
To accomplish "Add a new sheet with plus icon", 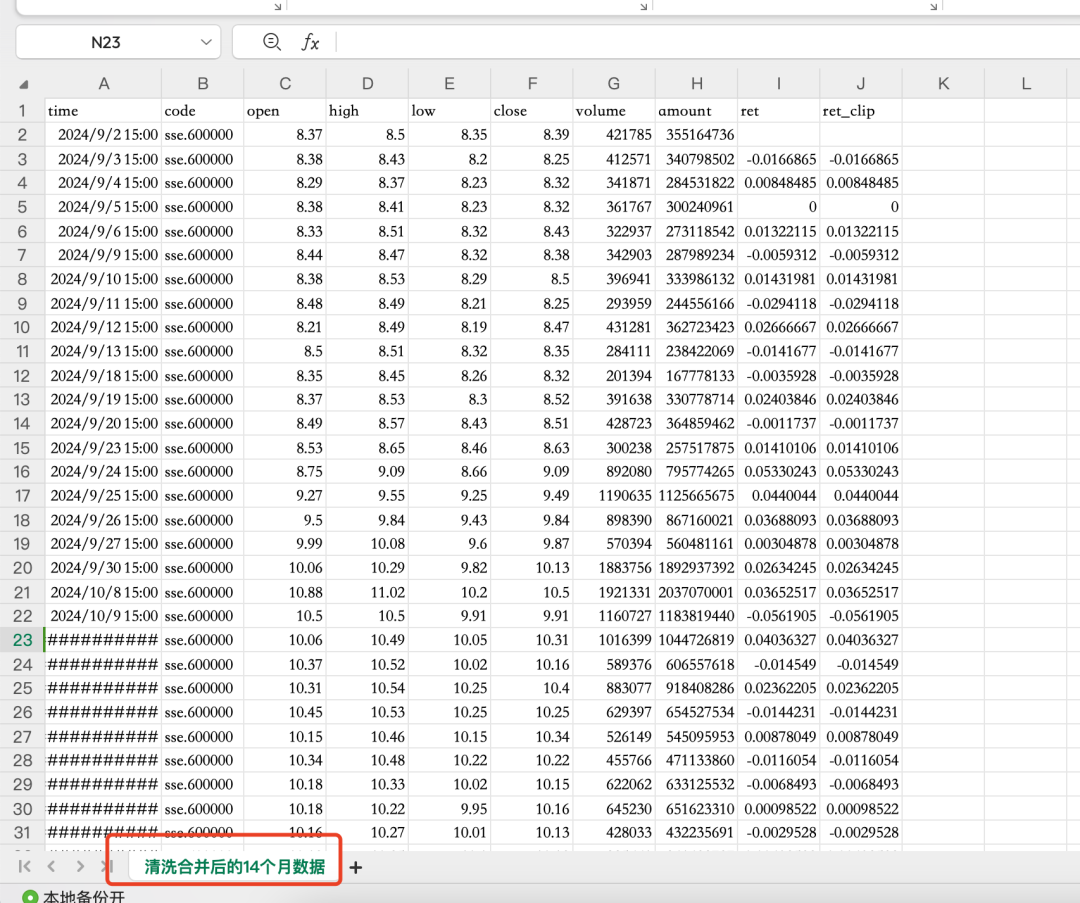I will (x=355, y=867).
